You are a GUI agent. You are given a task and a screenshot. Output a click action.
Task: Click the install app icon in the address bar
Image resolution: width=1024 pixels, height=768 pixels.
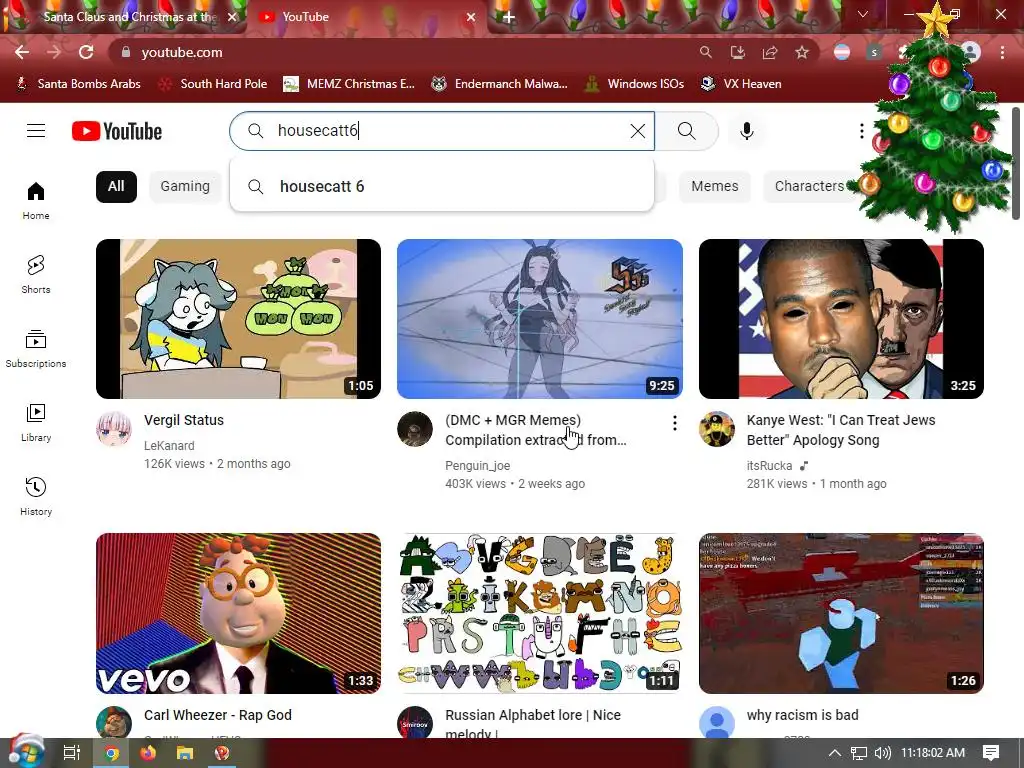(x=738, y=52)
